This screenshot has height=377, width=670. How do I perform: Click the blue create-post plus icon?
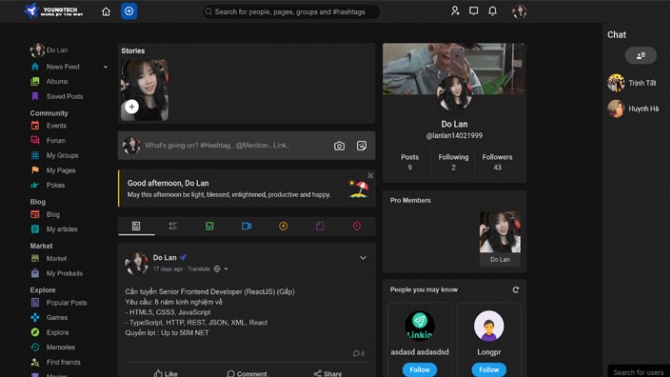129,11
